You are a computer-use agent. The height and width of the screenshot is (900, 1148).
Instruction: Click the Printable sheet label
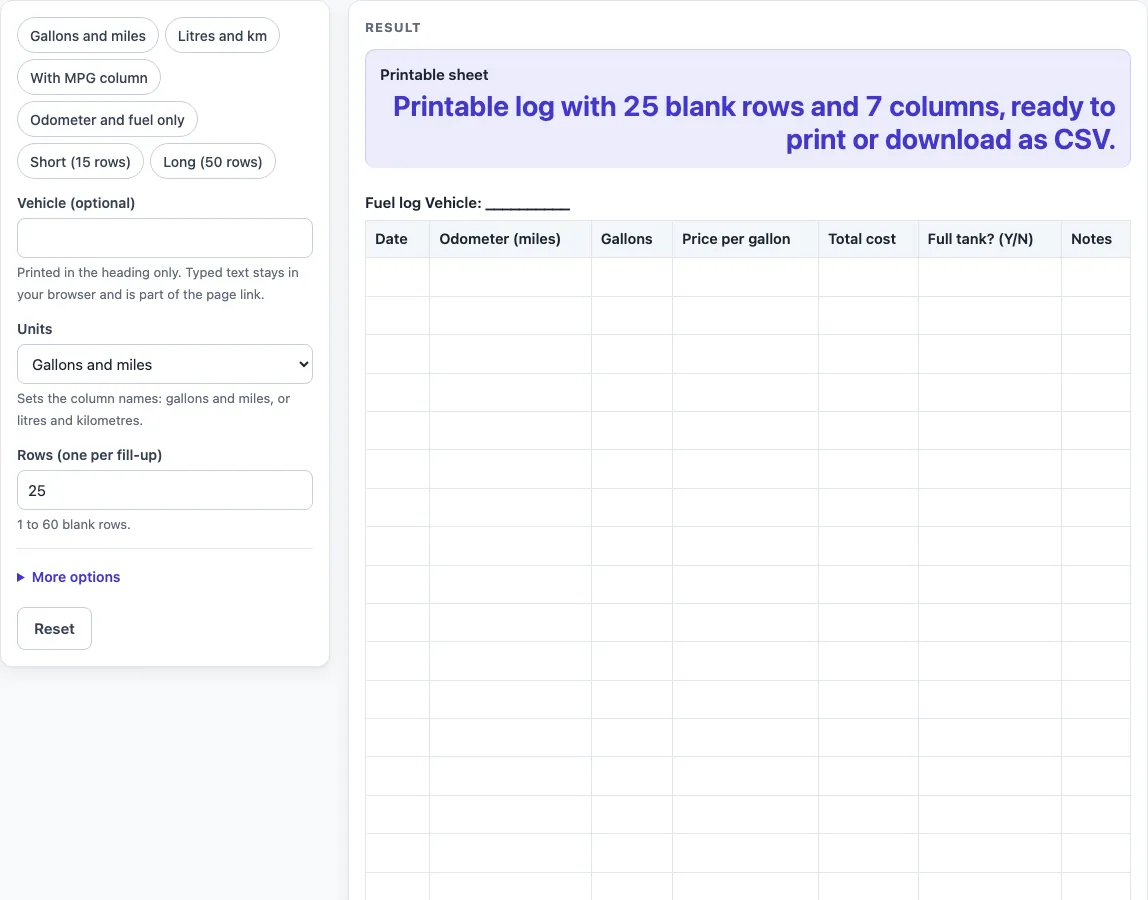tap(434, 75)
